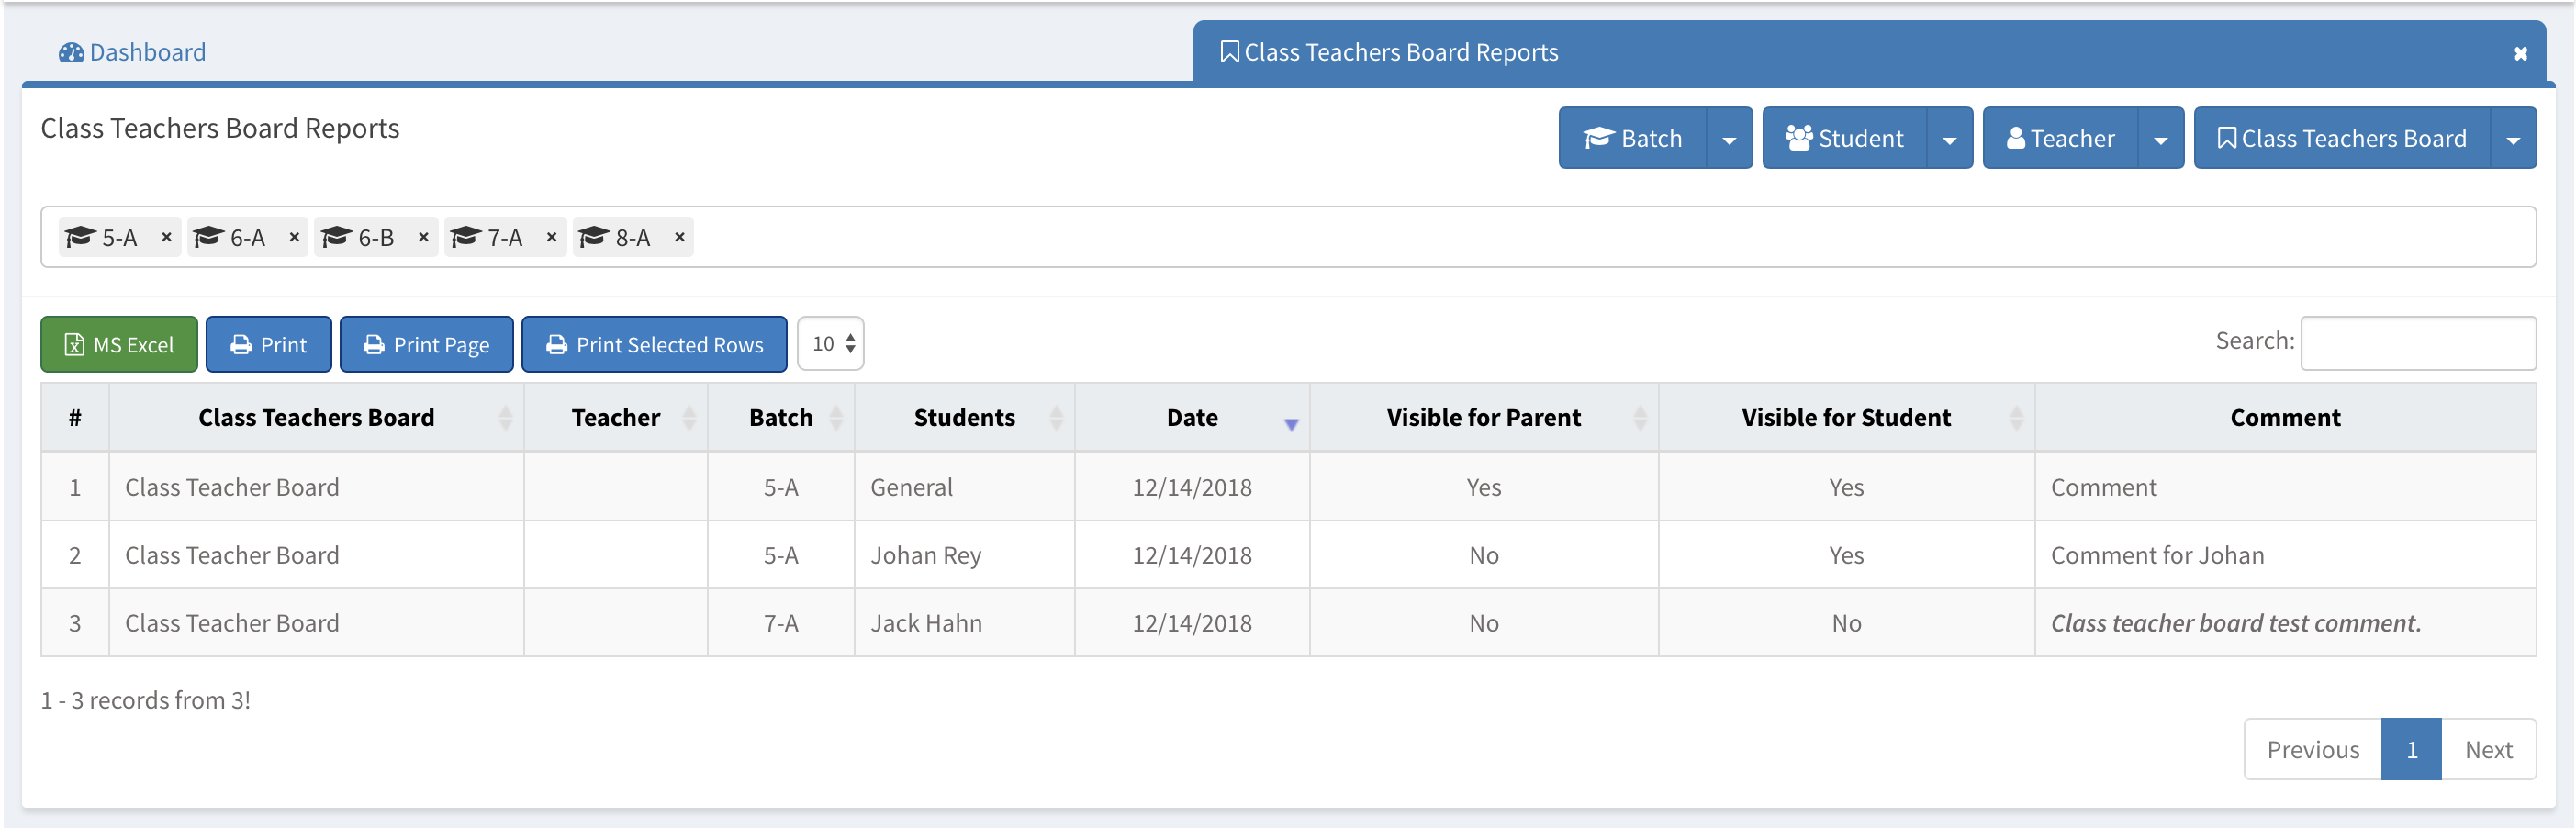Click Print Selected Rows button

pyautogui.click(x=654, y=345)
